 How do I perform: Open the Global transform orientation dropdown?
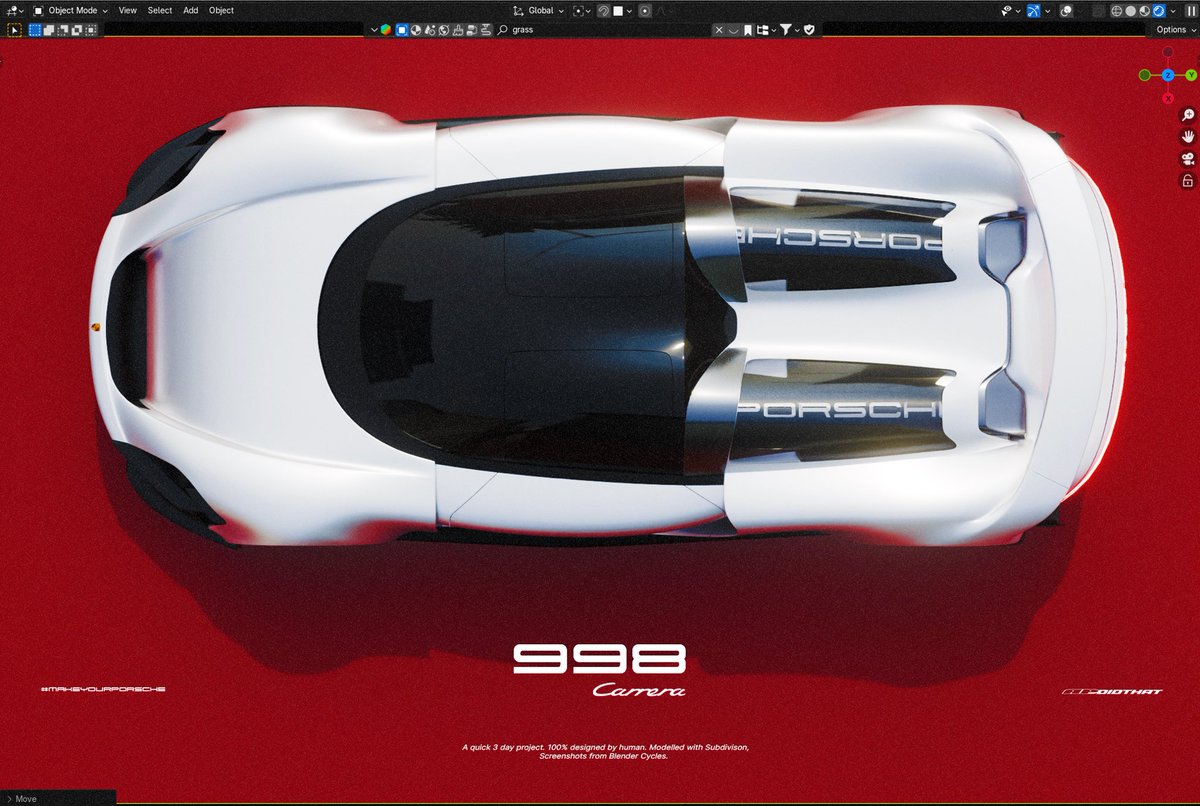[539, 10]
